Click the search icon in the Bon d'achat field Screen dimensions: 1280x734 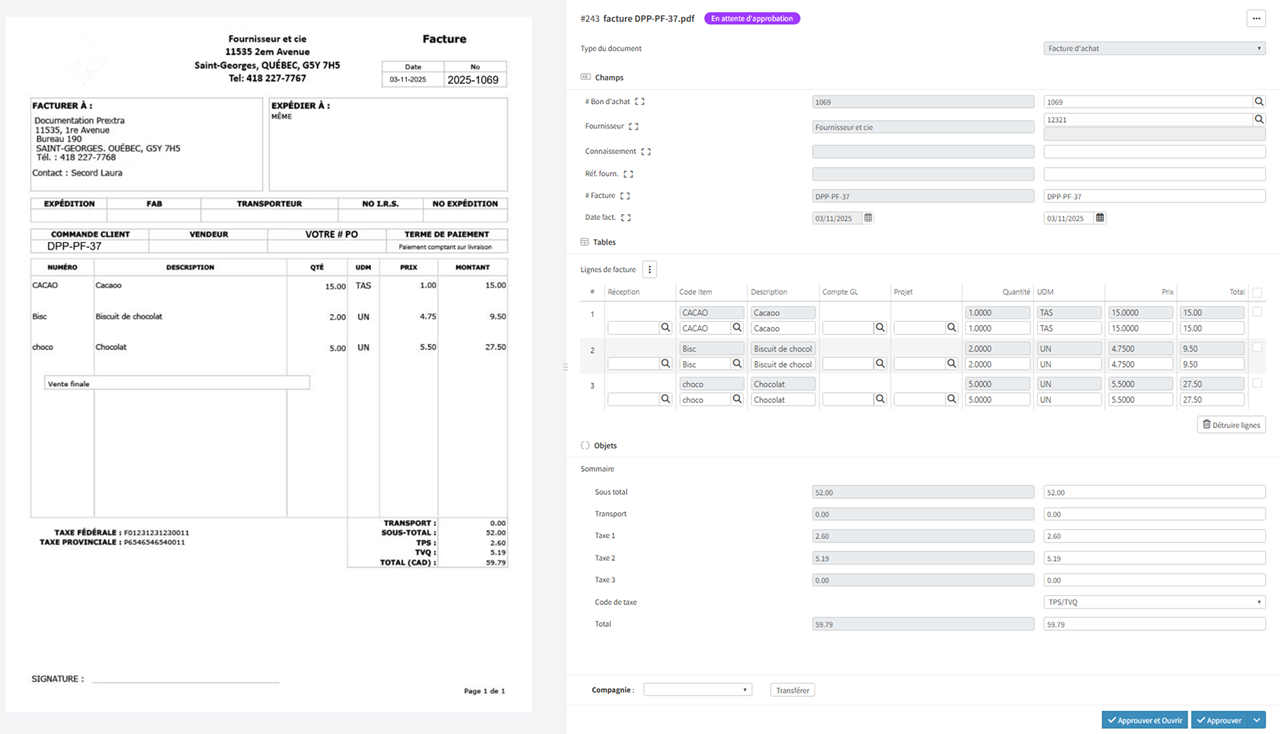(x=1259, y=102)
